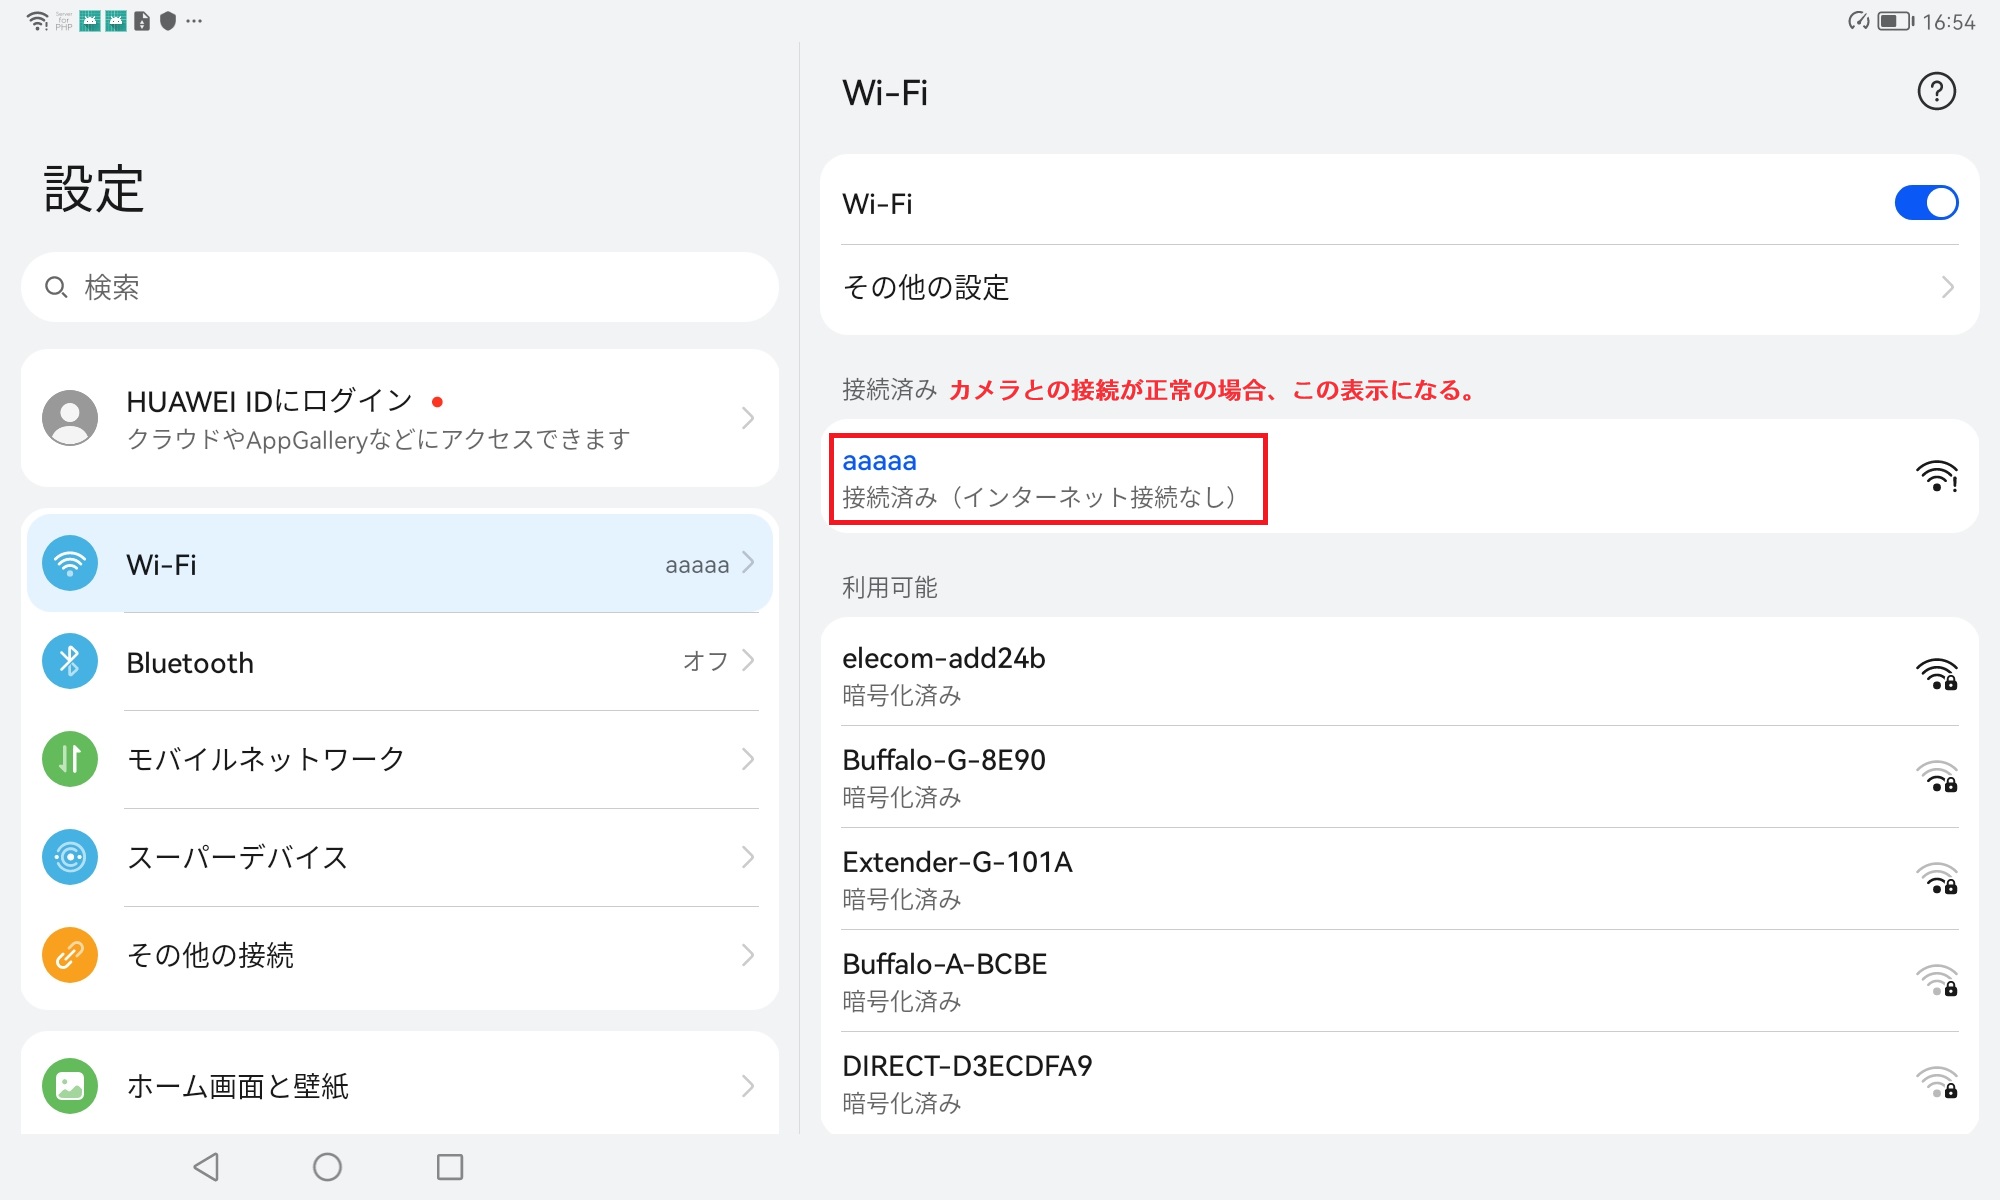2000x1200 pixels.
Task: Open モバイルネットワーク settings
Action: tap(400, 760)
